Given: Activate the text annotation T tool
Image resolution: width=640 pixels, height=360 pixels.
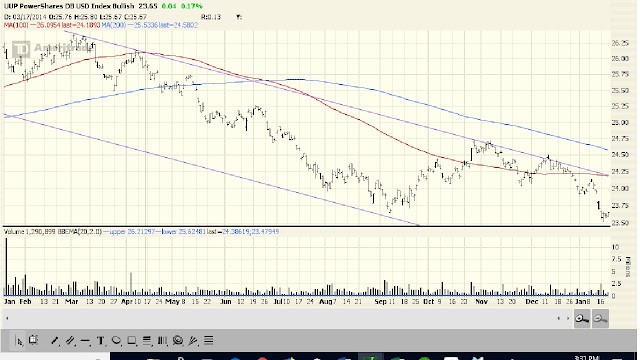Looking at the screenshot, I should coord(101,340).
